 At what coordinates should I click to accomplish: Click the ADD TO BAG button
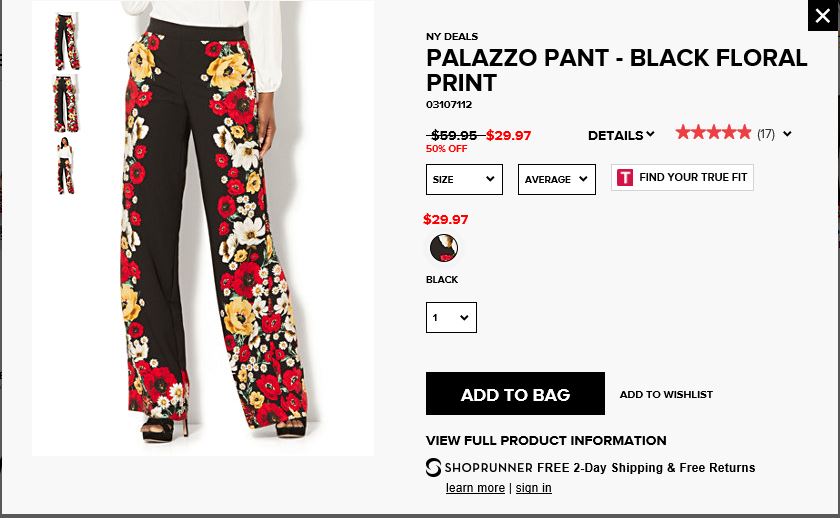pyautogui.click(x=515, y=394)
